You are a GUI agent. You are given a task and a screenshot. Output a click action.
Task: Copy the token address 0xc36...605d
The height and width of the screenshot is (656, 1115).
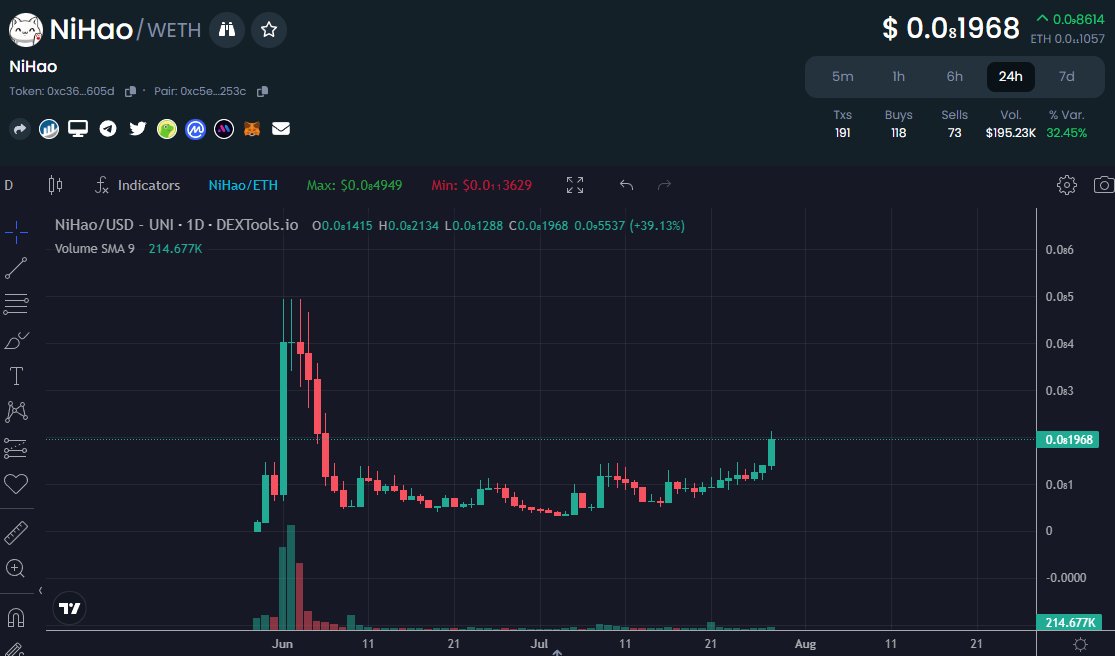pos(130,92)
